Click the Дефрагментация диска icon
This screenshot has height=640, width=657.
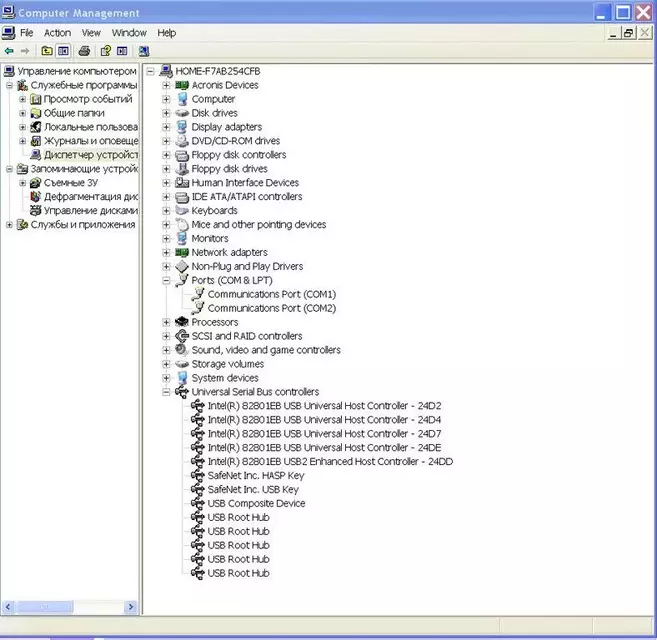(x=36, y=197)
